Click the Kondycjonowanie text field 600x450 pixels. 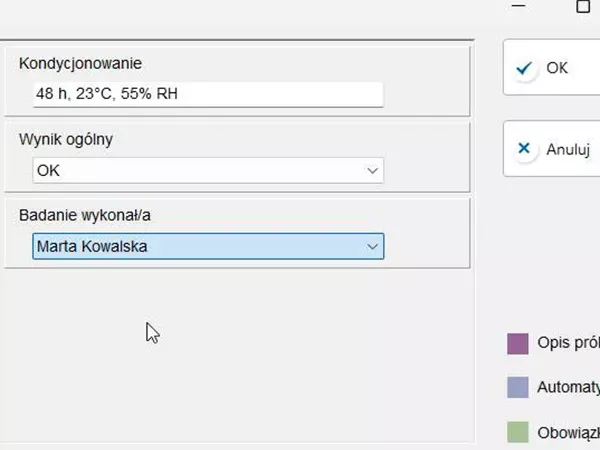pyautogui.click(x=207, y=94)
